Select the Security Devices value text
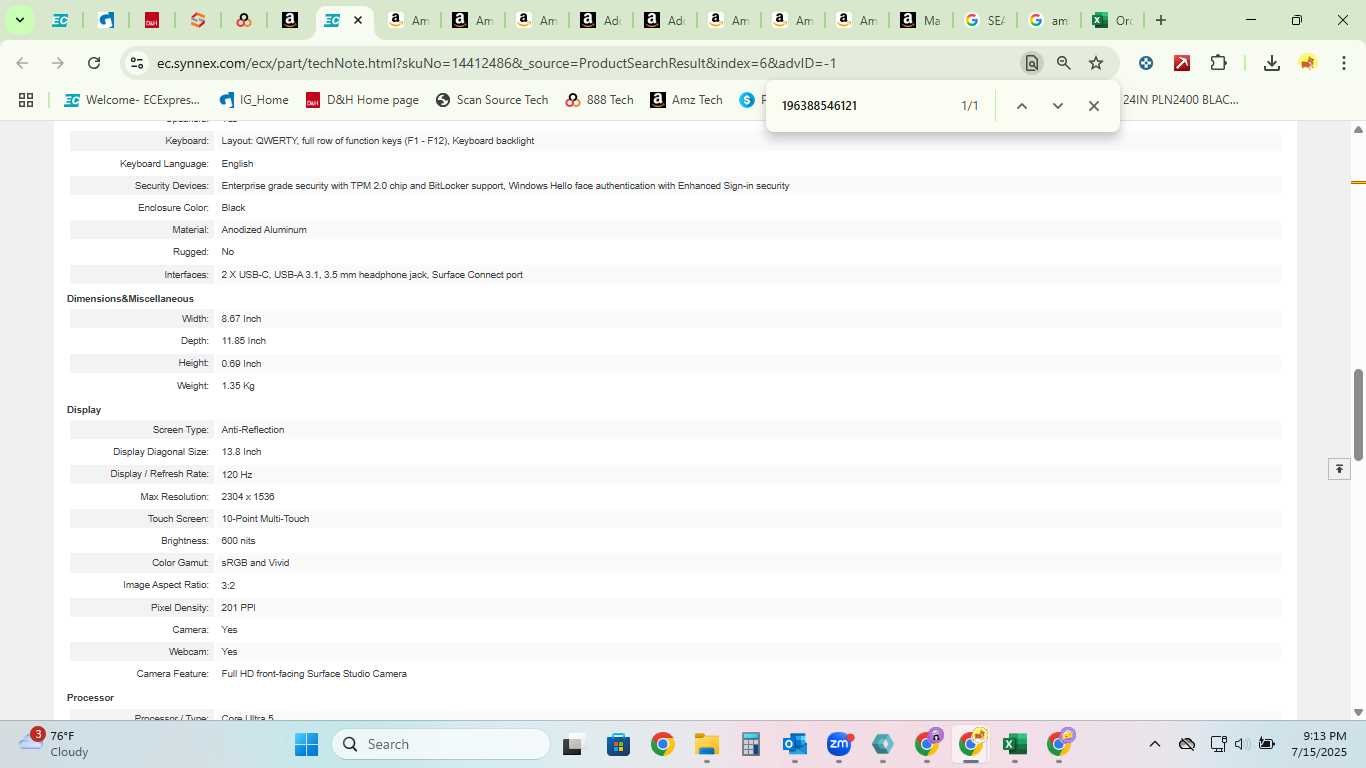This screenshot has width=1366, height=768. [505, 186]
